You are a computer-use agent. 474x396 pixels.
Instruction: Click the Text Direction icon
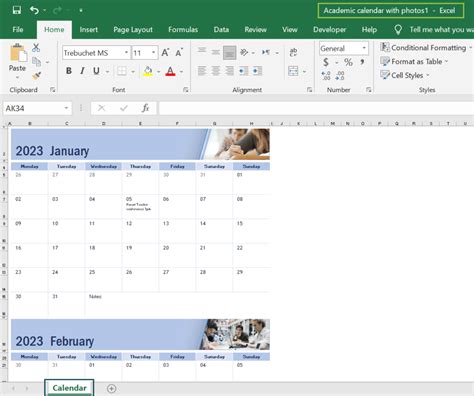point(266,52)
